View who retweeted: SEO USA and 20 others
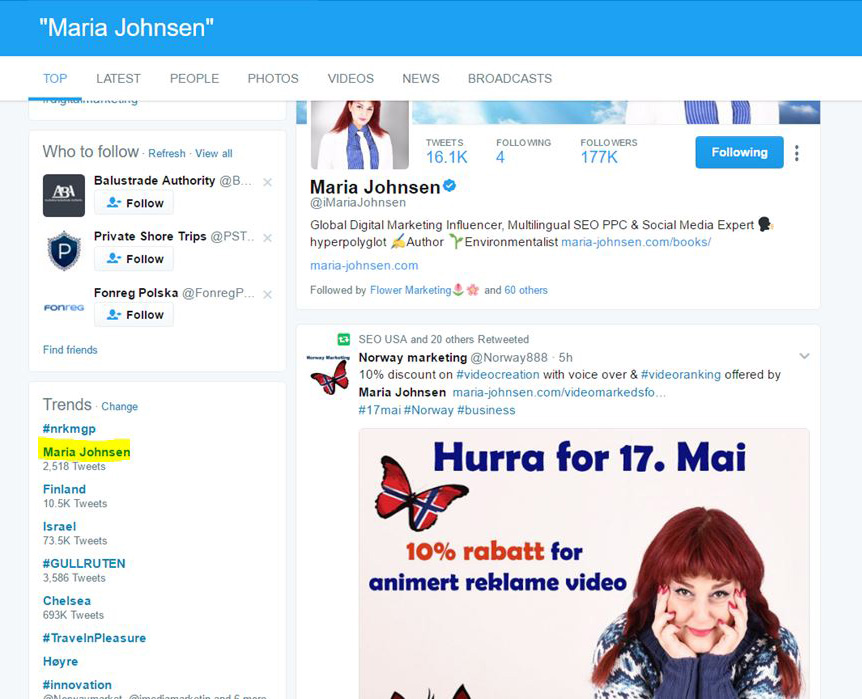The height and width of the screenshot is (699, 862). point(444,339)
